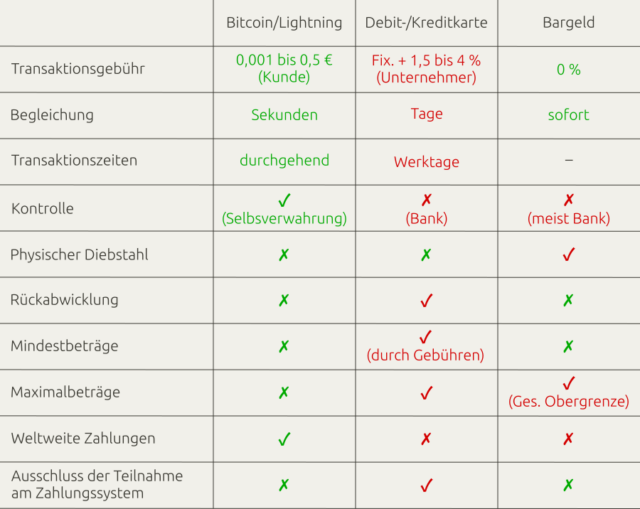
Task: Click the green checkmark in Bitcoin Kontrolle cell
Action: point(284,200)
